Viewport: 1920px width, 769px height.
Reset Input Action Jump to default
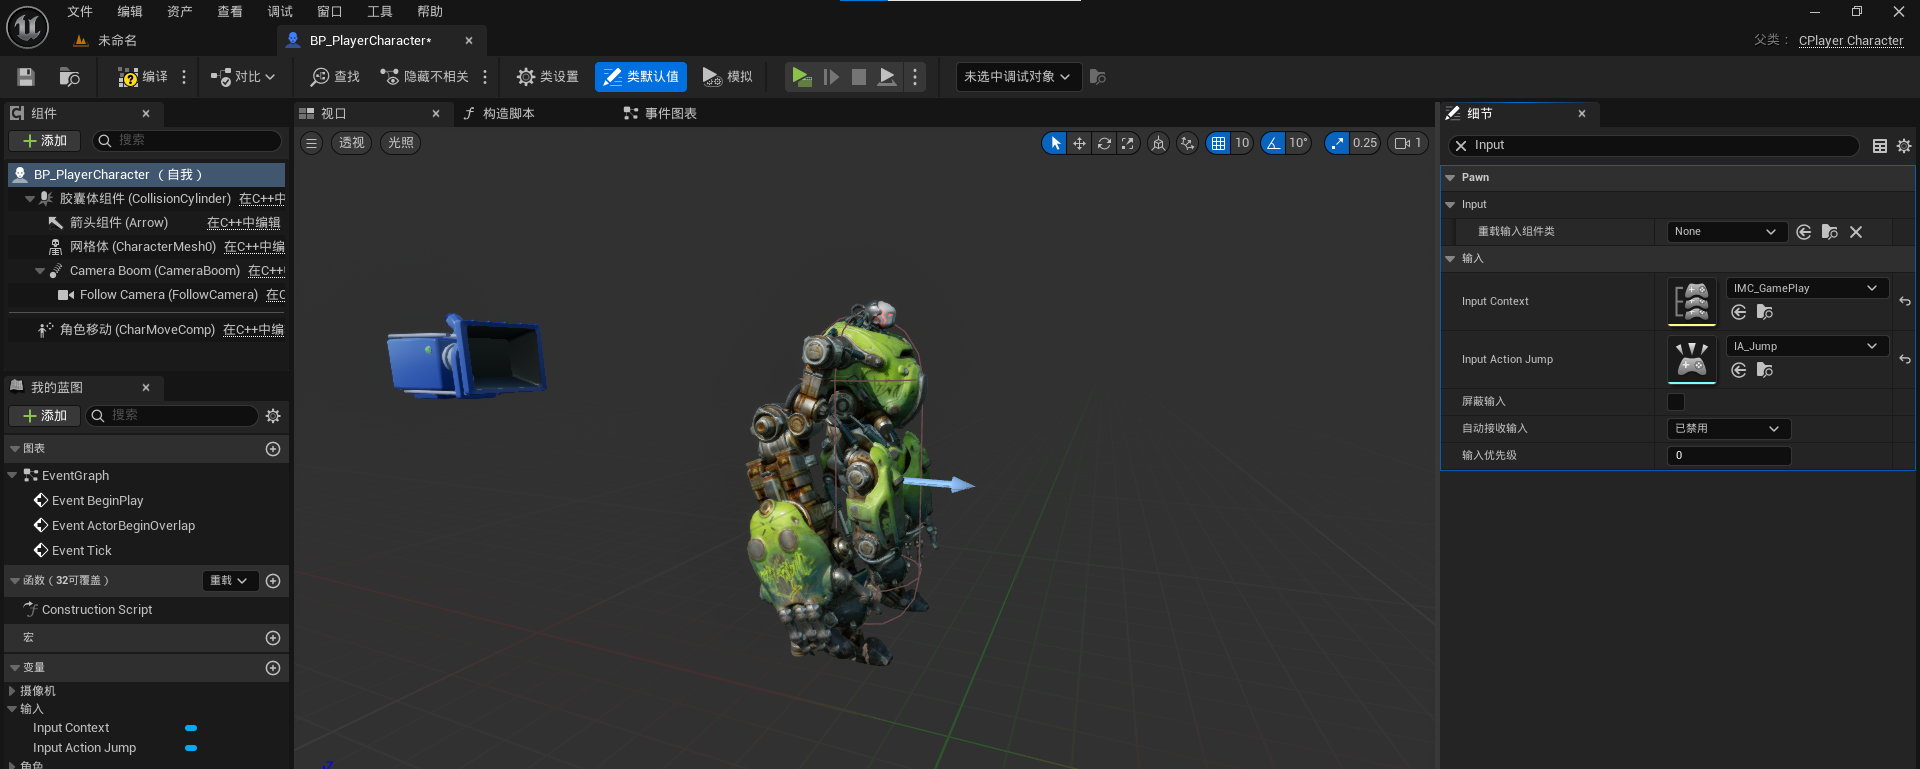[x=1905, y=359]
